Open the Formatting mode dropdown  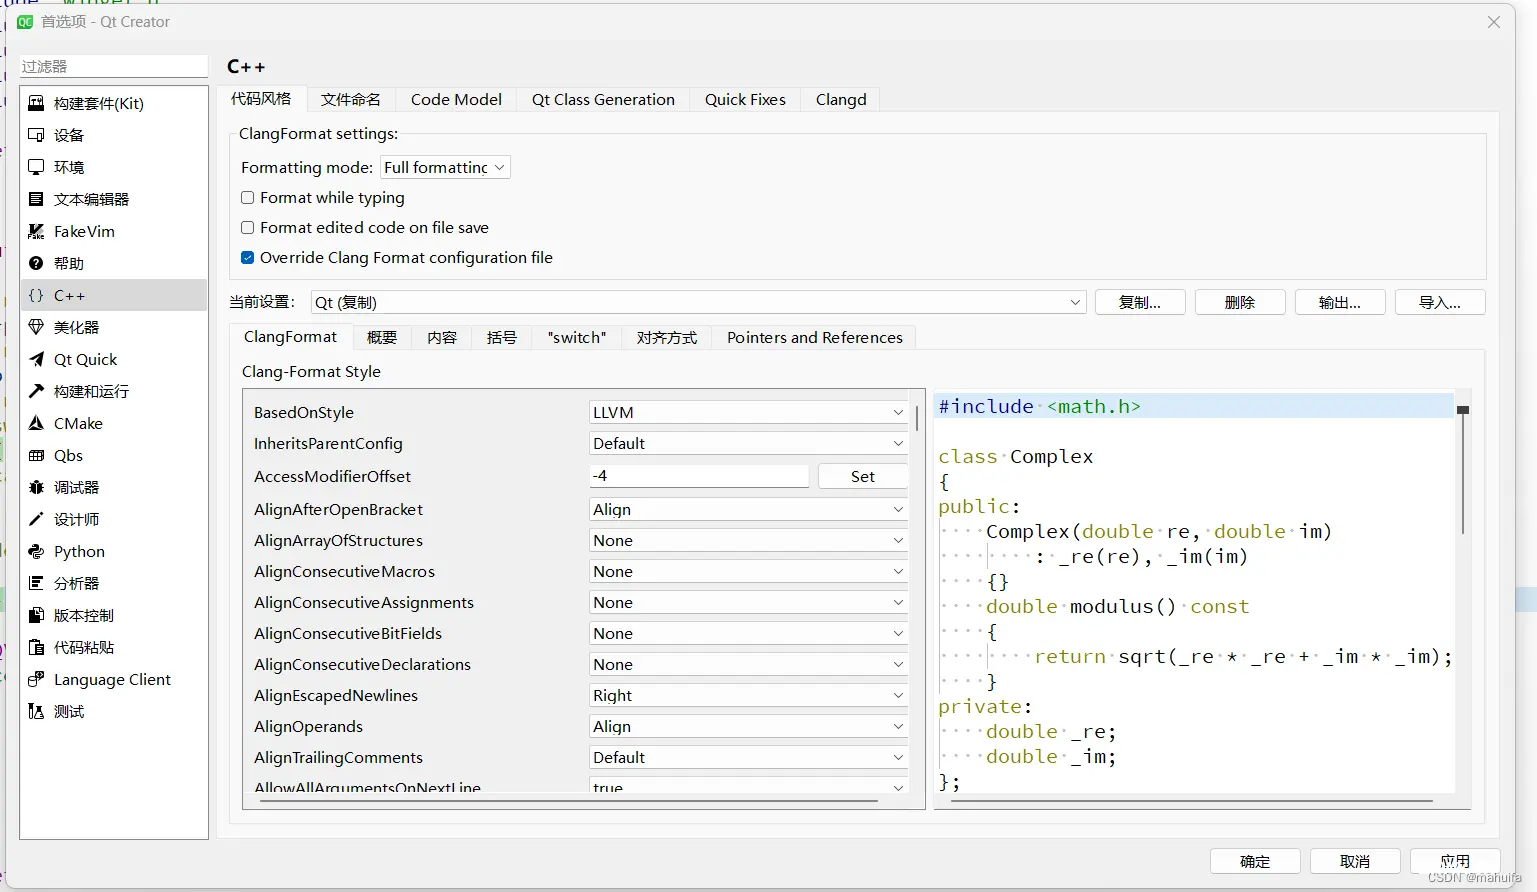tap(445, 167)
